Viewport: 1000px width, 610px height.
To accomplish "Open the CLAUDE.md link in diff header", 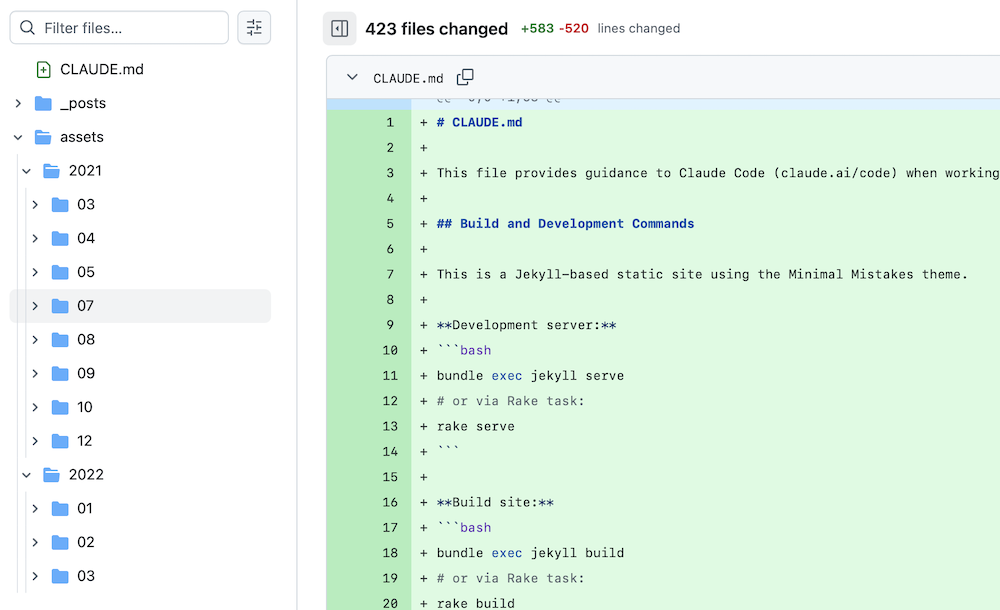I will pyautogui.click(x=408, y=78).
